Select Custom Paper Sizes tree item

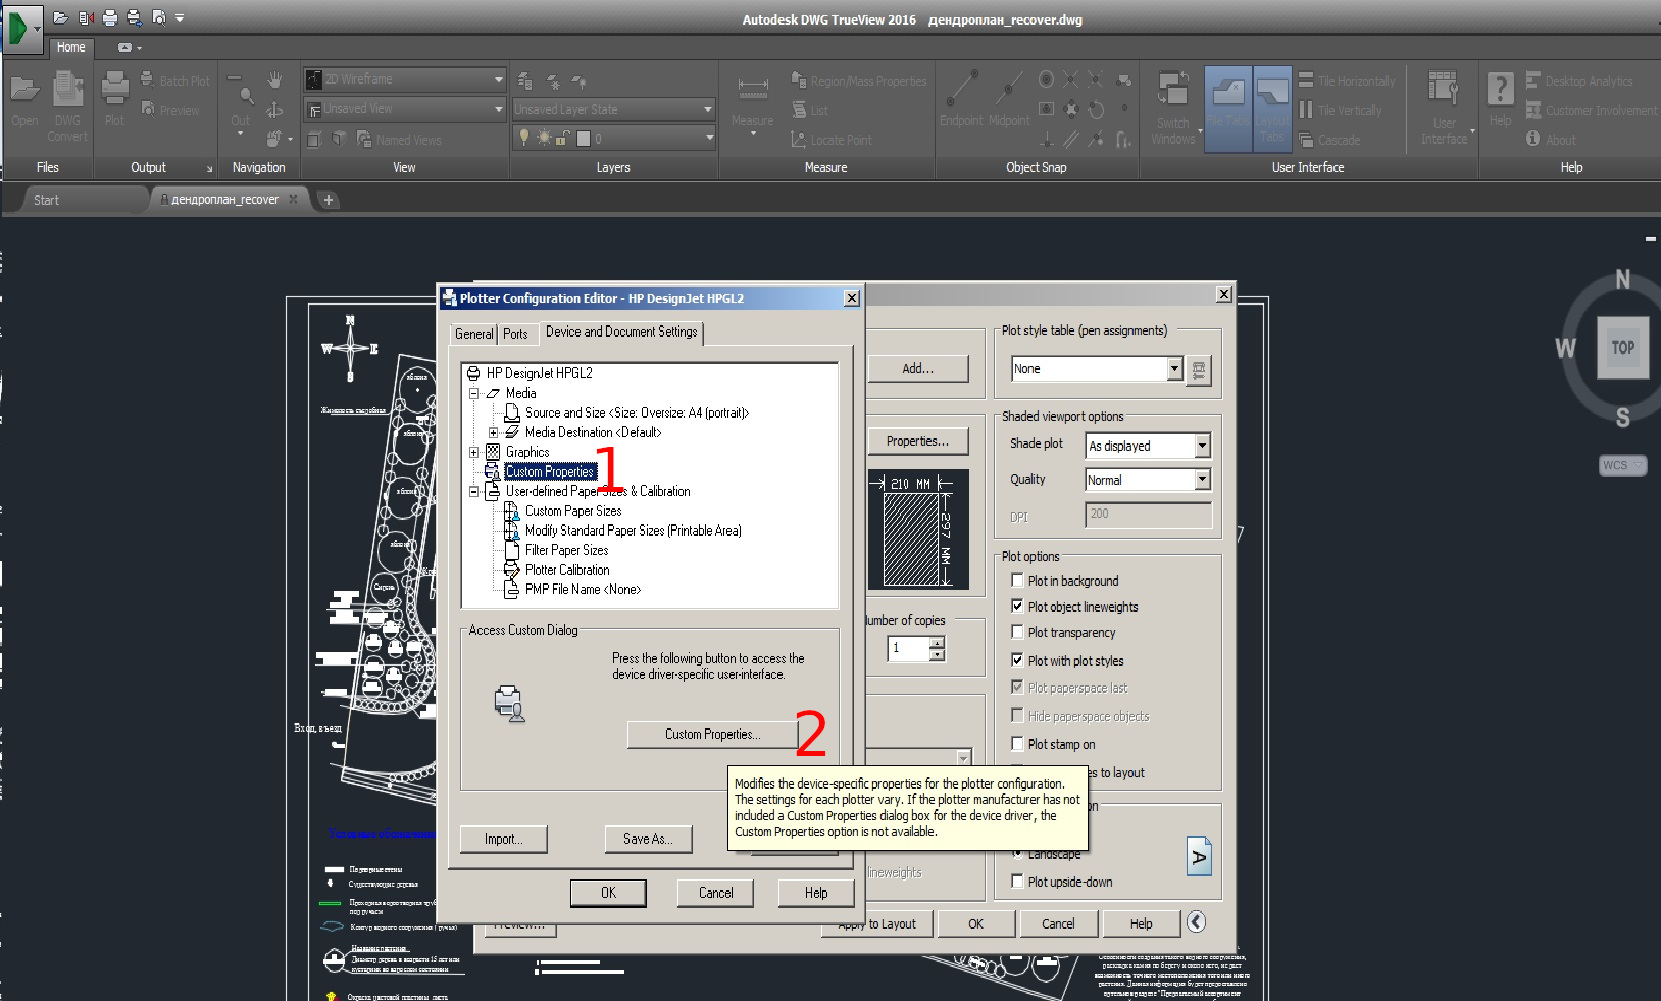tap(573, 511)
